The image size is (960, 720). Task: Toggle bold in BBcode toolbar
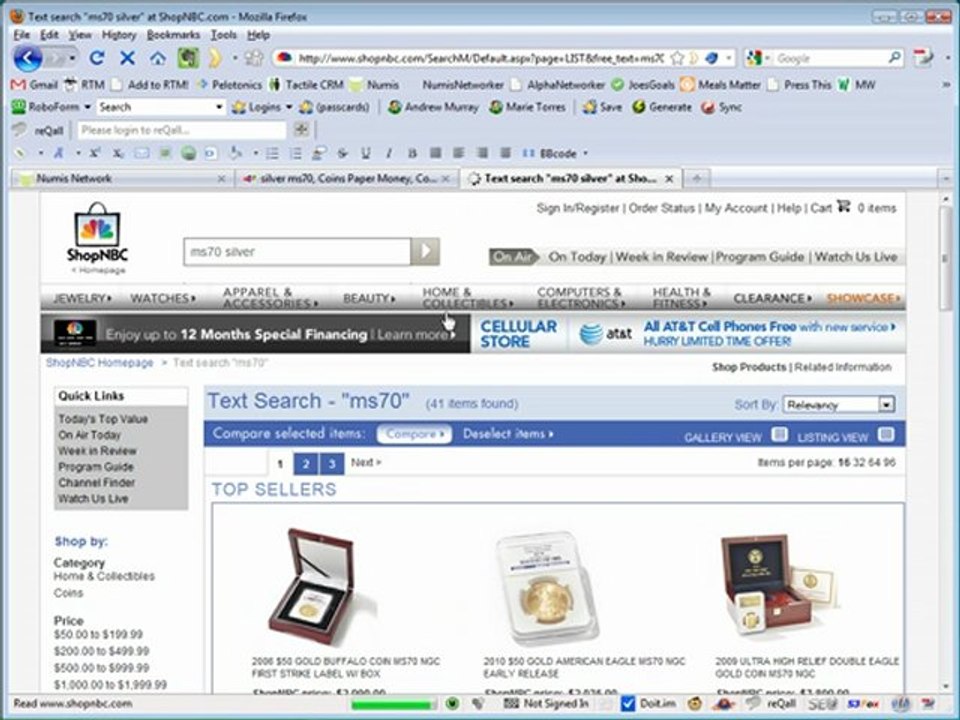point(412,153)
